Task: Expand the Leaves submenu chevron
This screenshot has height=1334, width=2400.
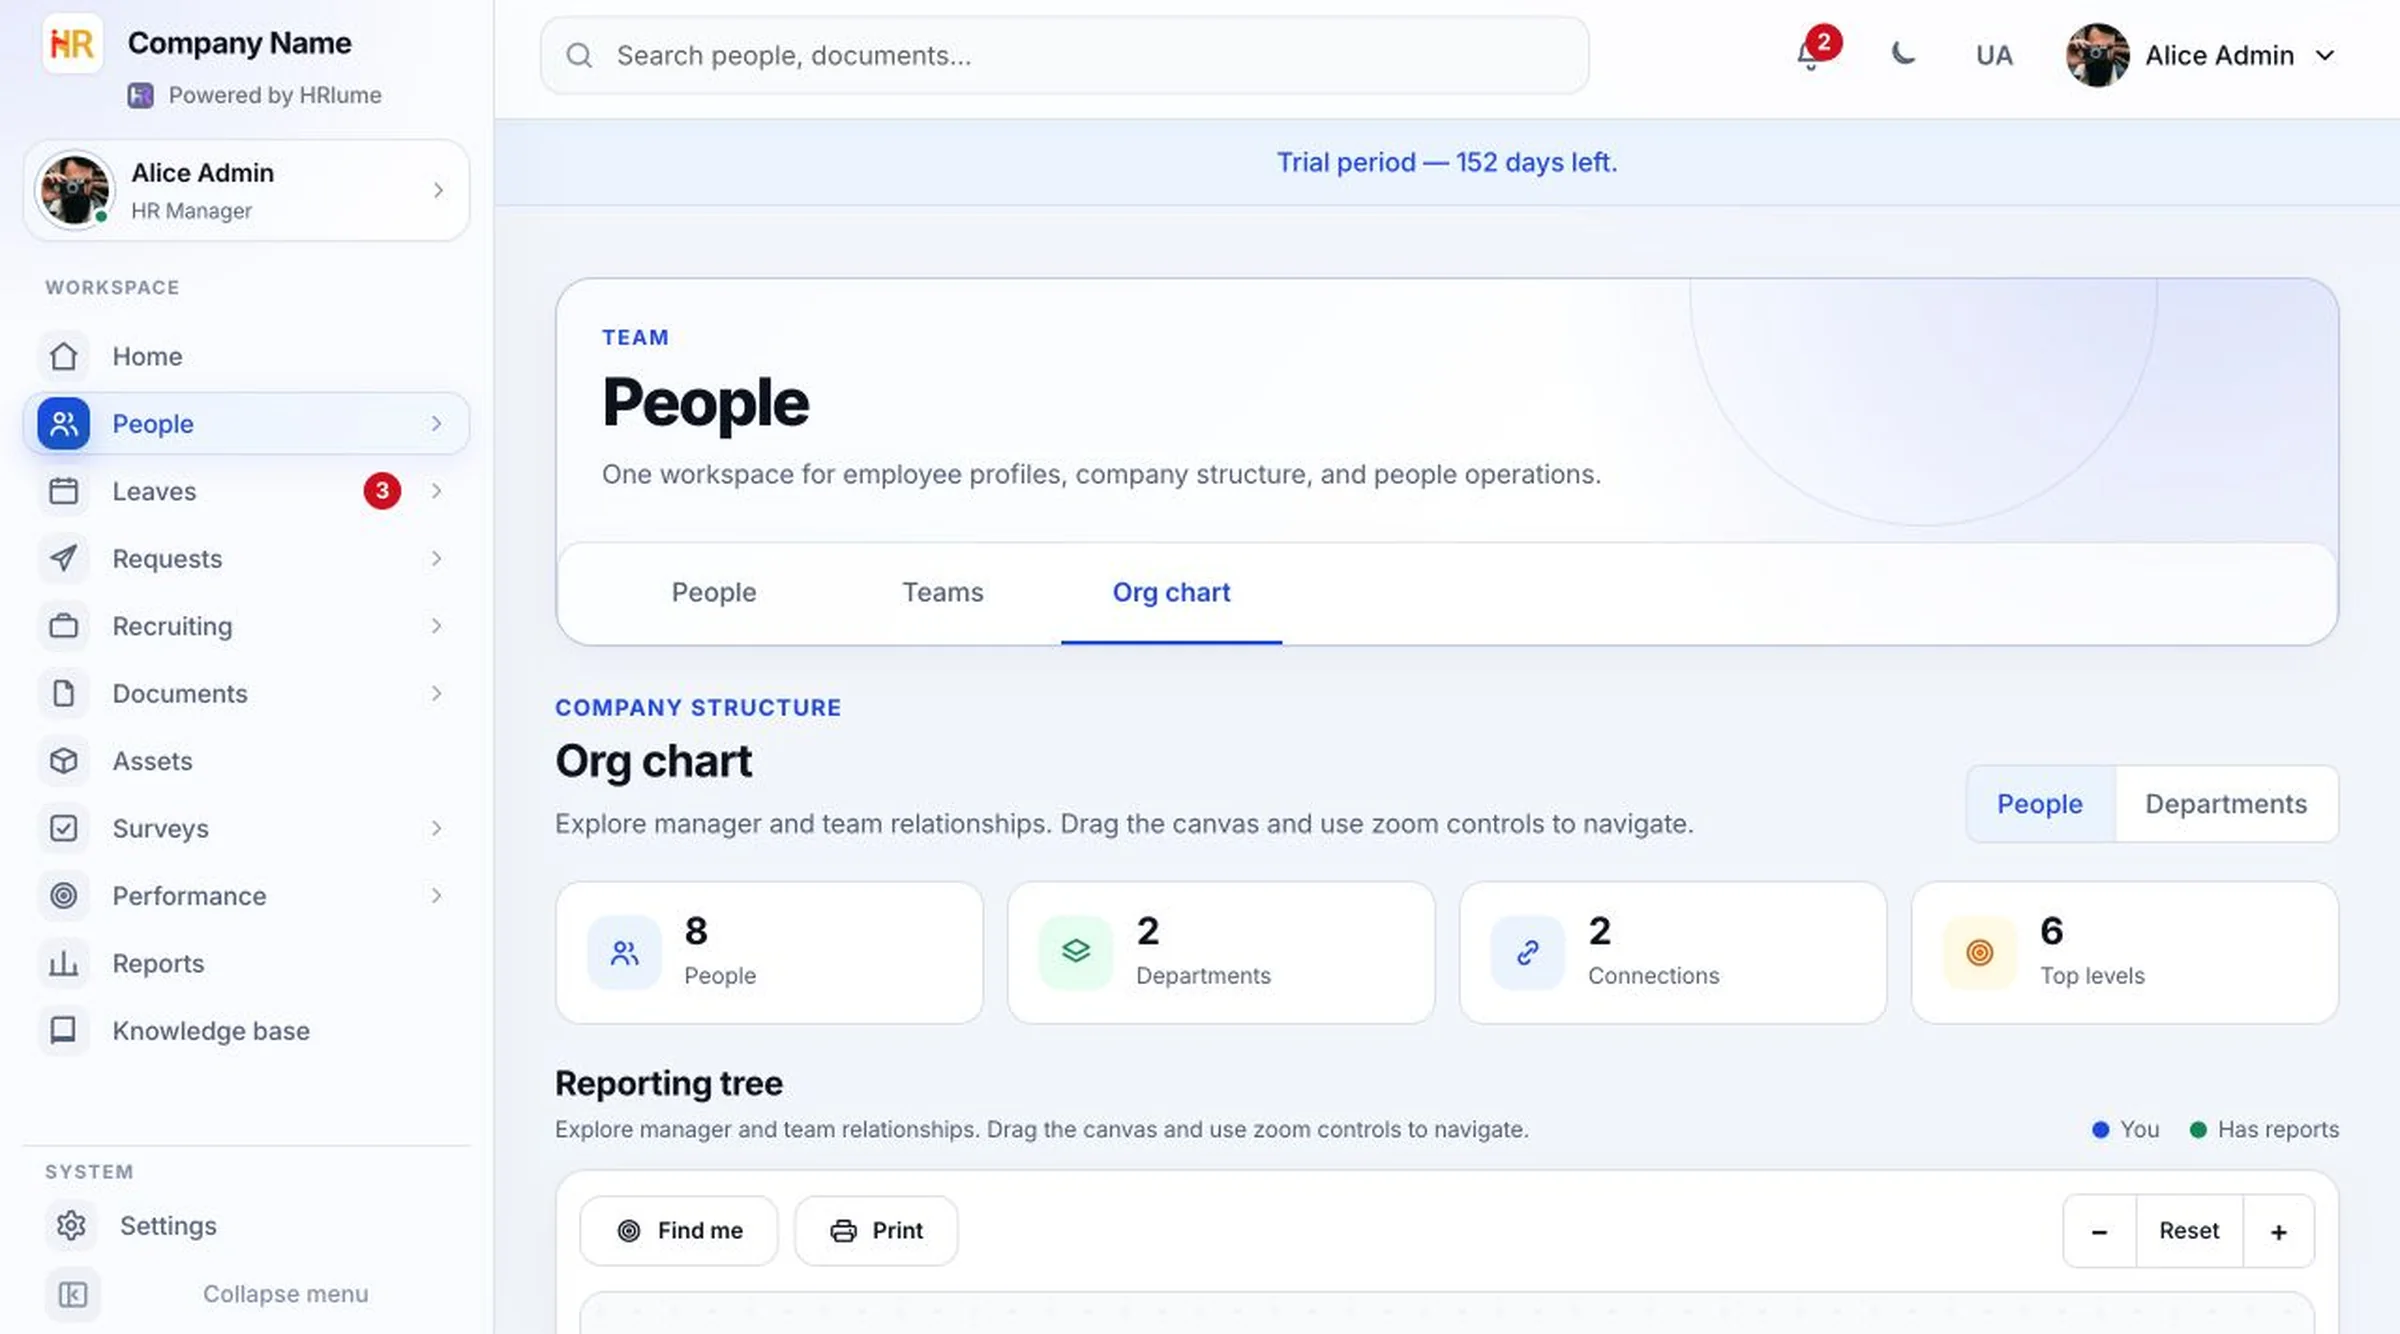Action: click(436, 491)
